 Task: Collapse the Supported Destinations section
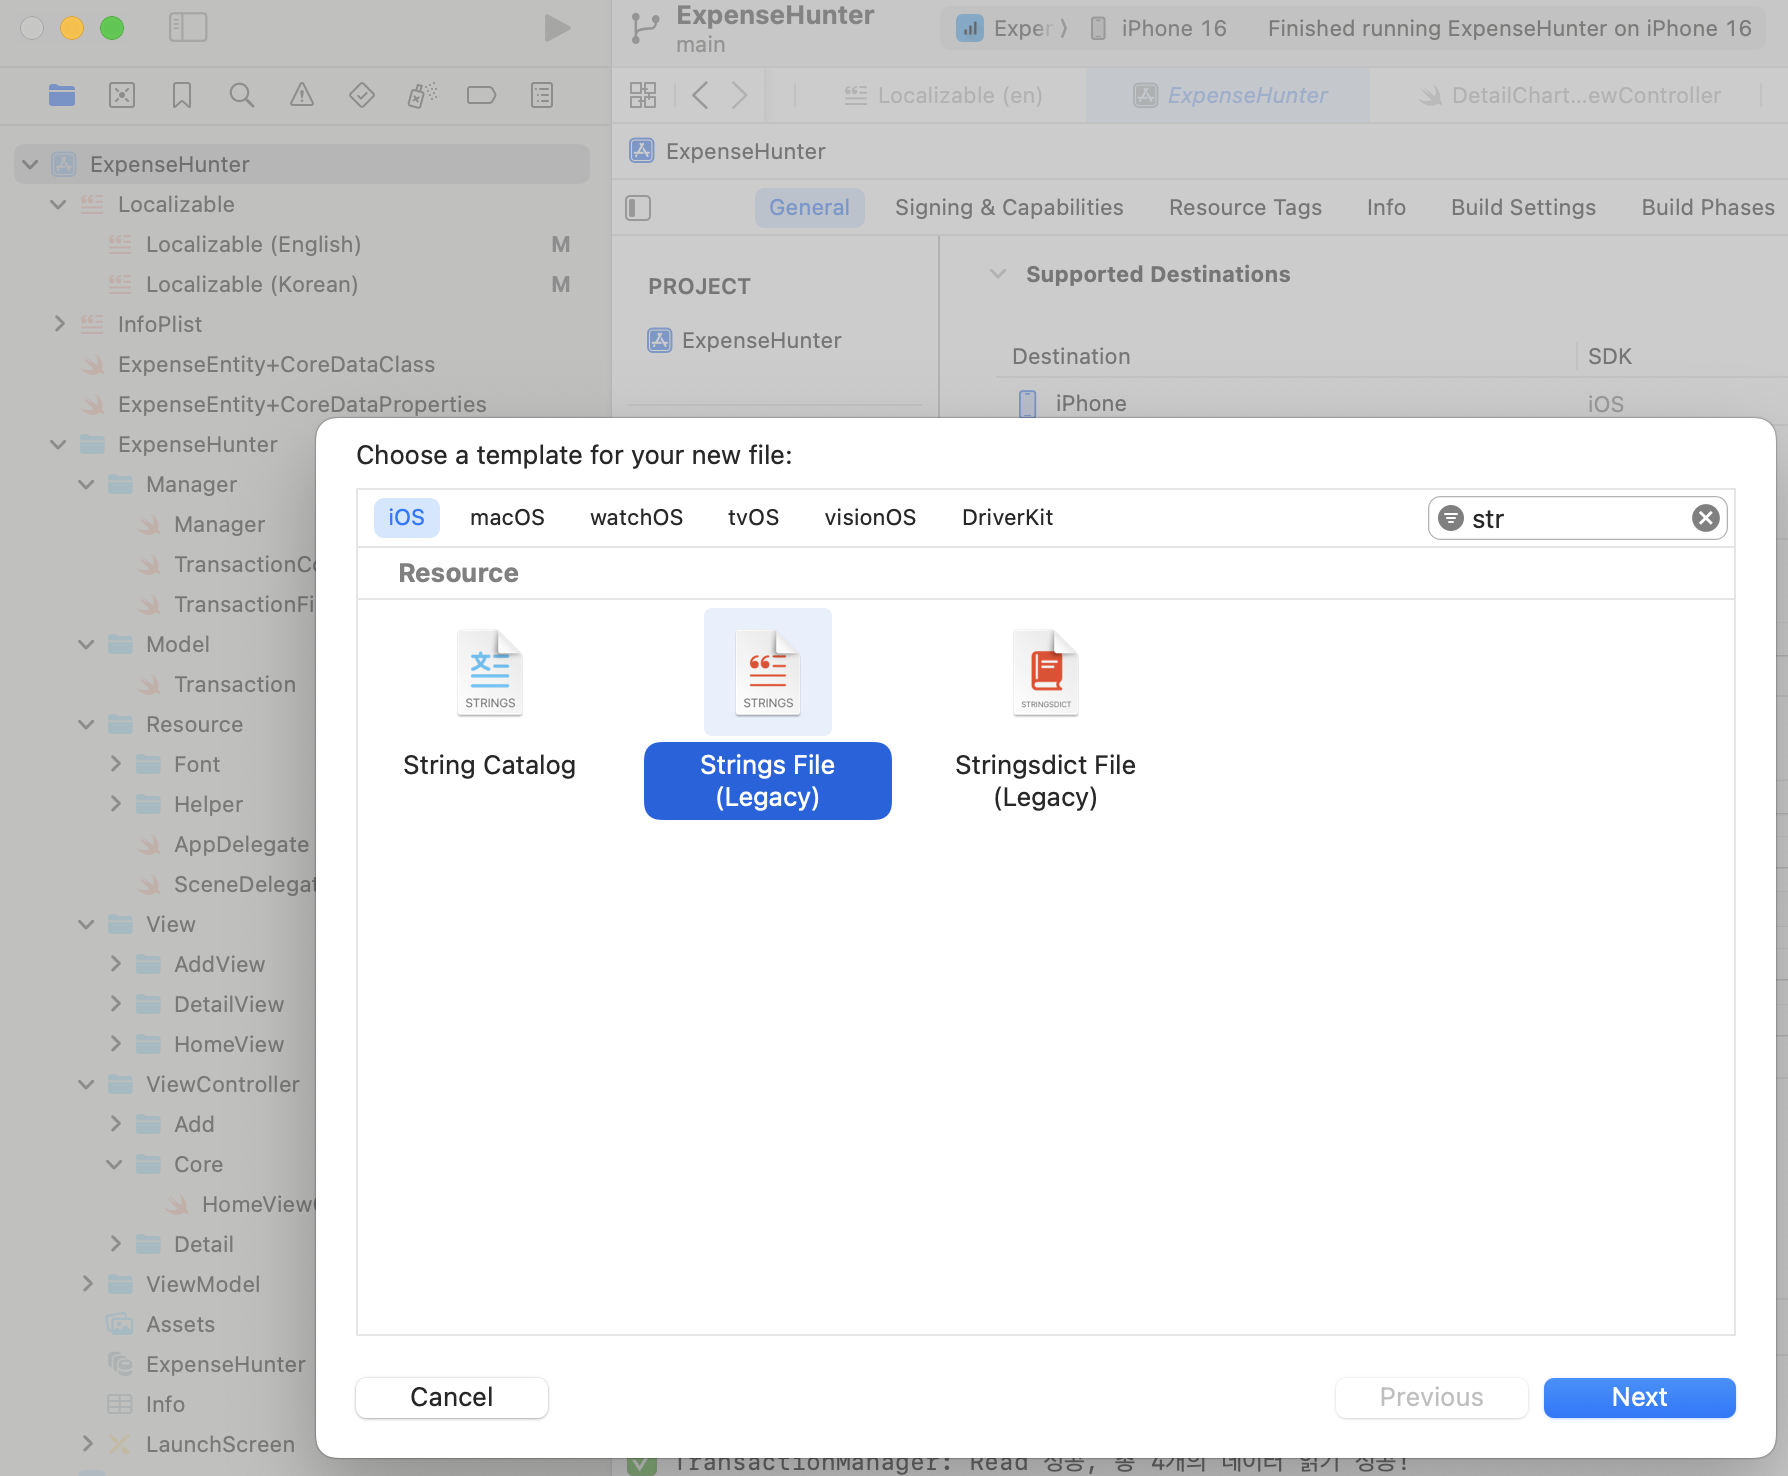pyautogui.click(x=997, y=274)
